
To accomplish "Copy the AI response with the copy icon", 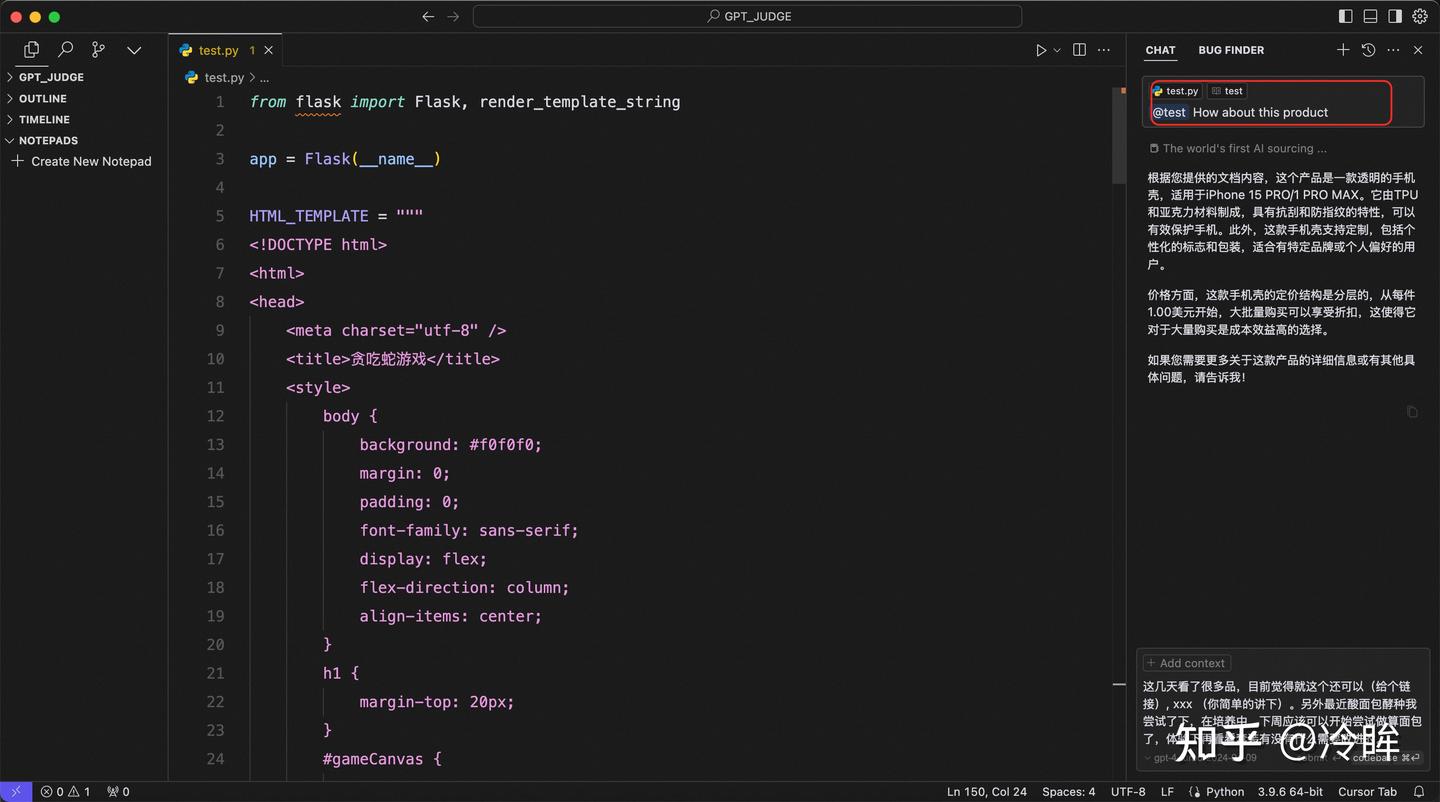I will pos(1411,411).
